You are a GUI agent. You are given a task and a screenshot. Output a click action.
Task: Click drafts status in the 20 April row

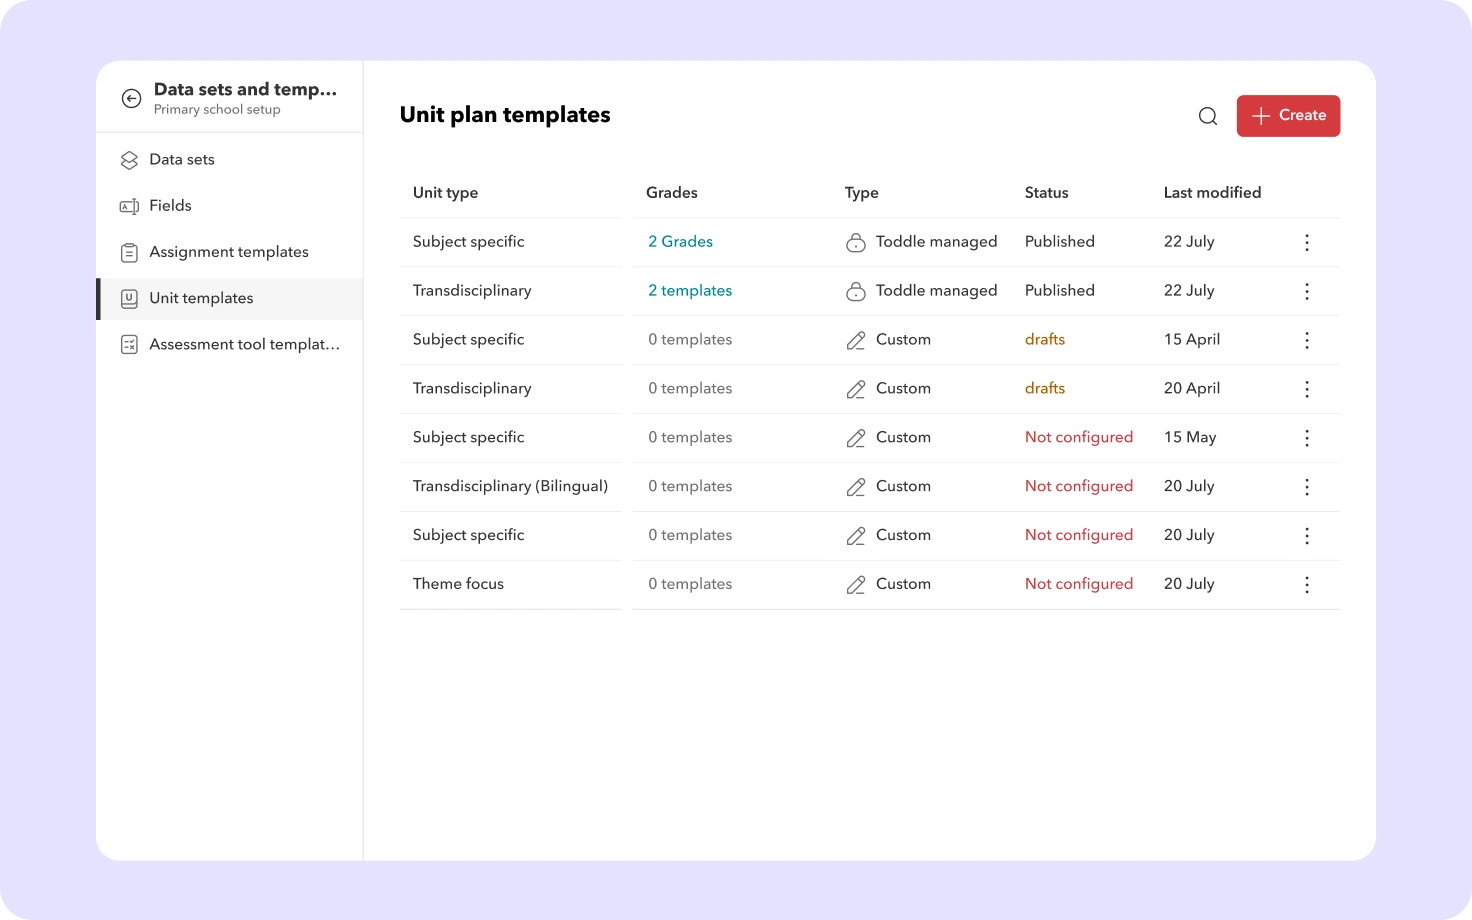(x=1045, y=389)
